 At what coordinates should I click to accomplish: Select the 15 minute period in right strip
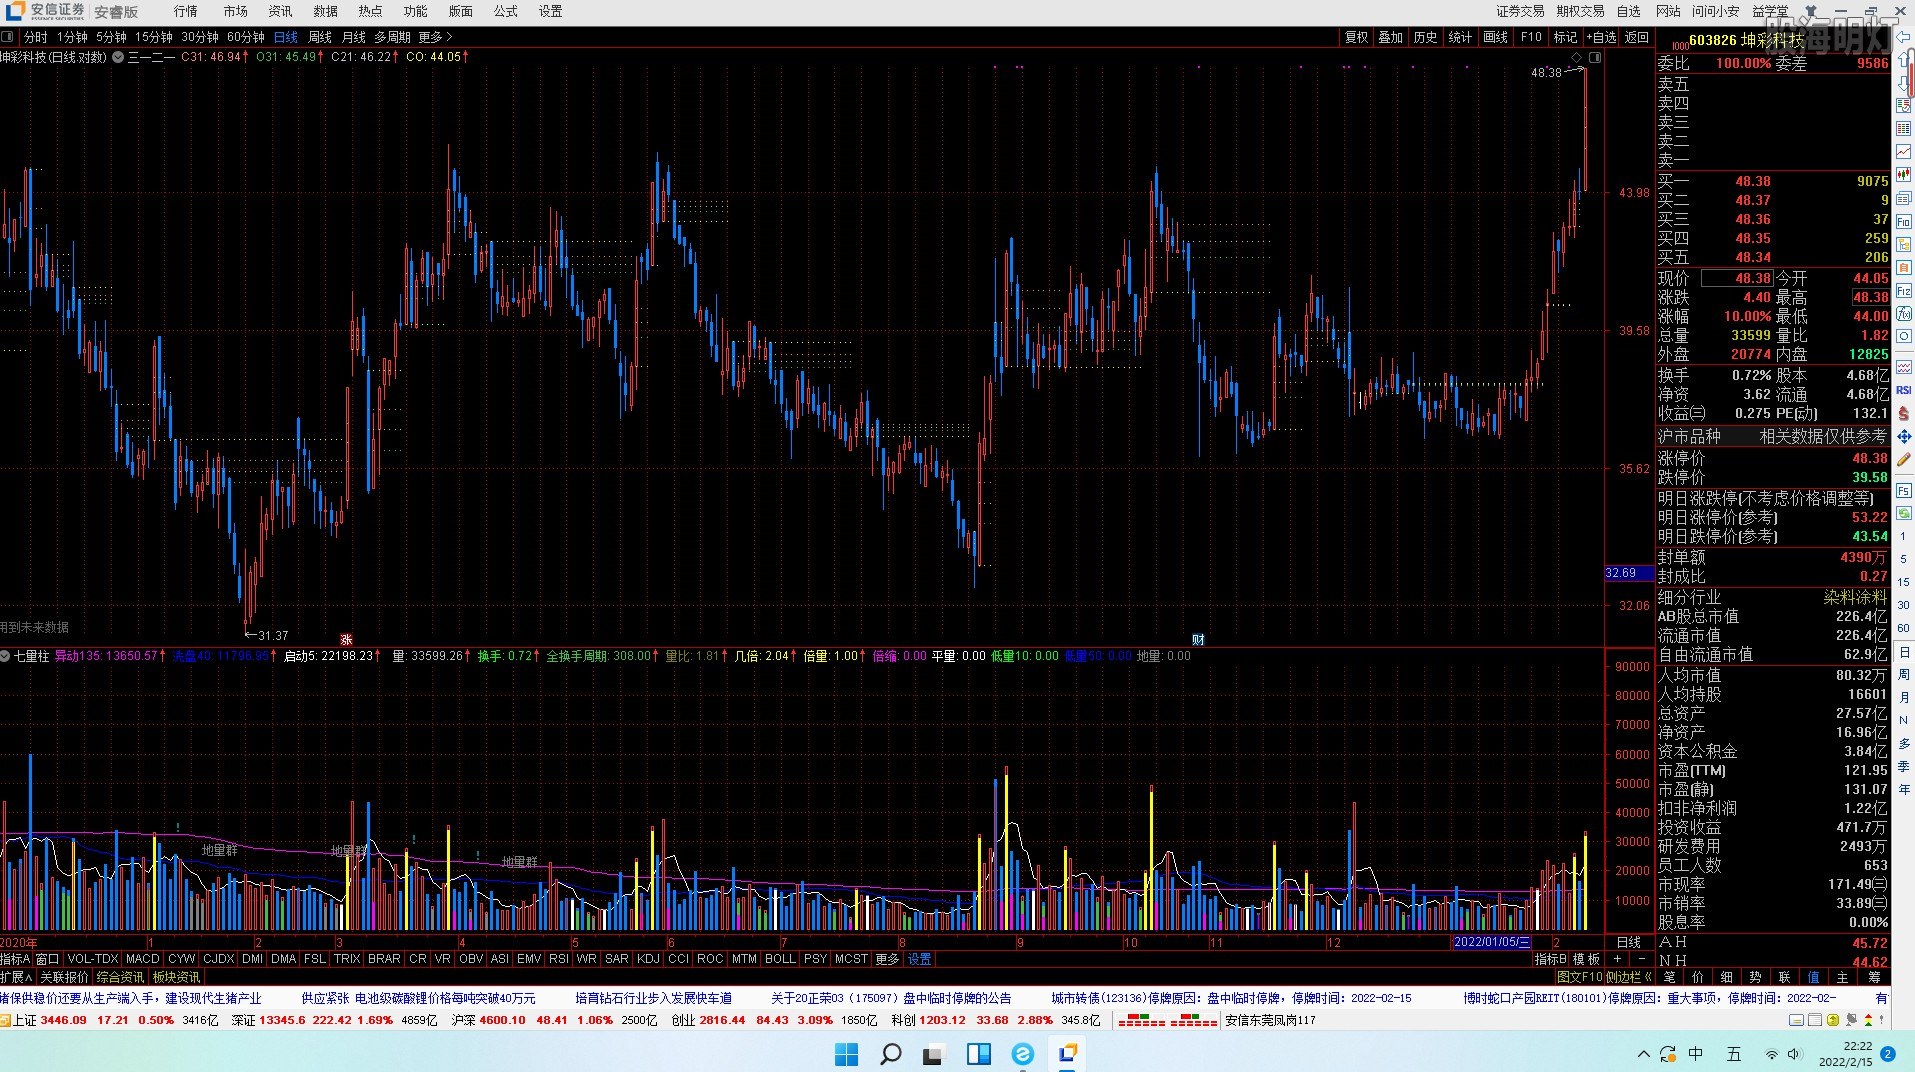(1903, 582)
